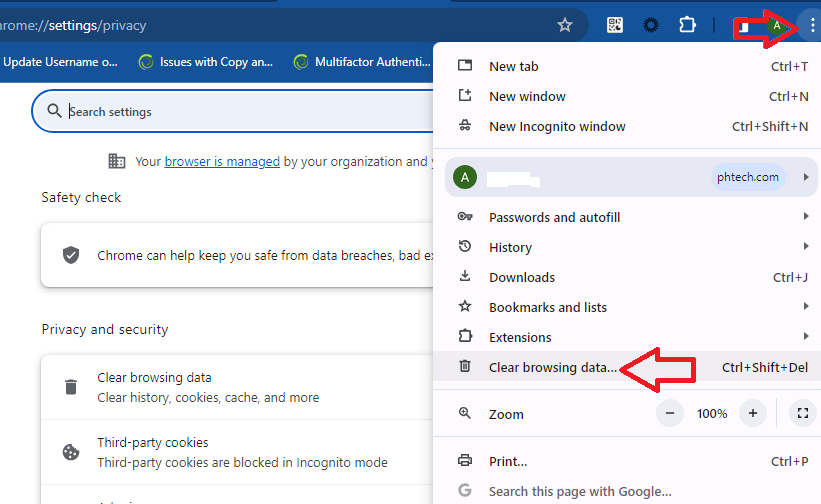Open the browser is managed link

[222, 161]
